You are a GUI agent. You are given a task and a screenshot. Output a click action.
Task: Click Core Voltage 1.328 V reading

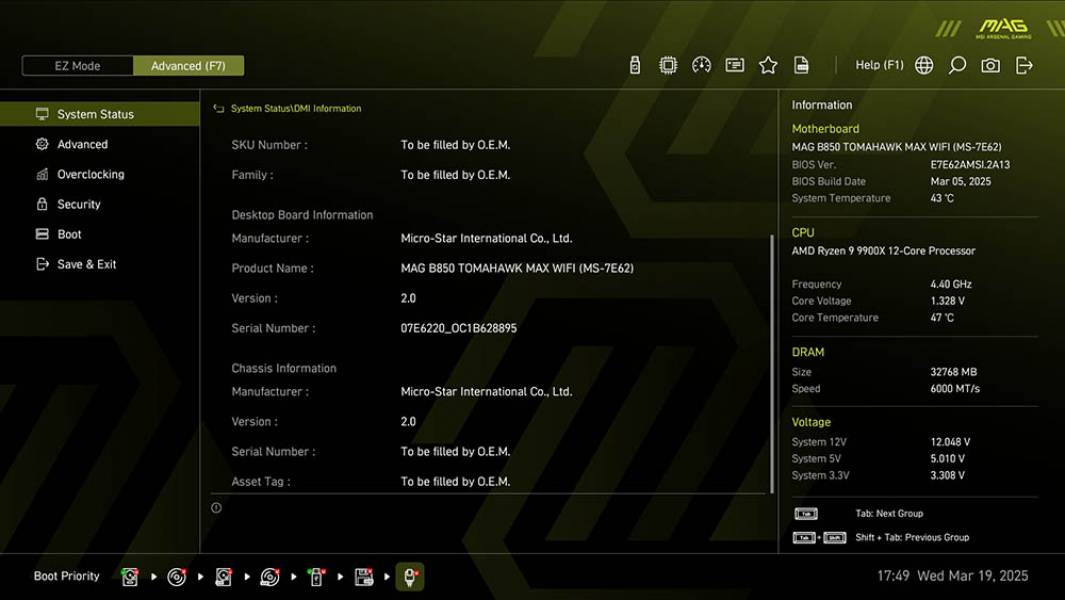947,301
